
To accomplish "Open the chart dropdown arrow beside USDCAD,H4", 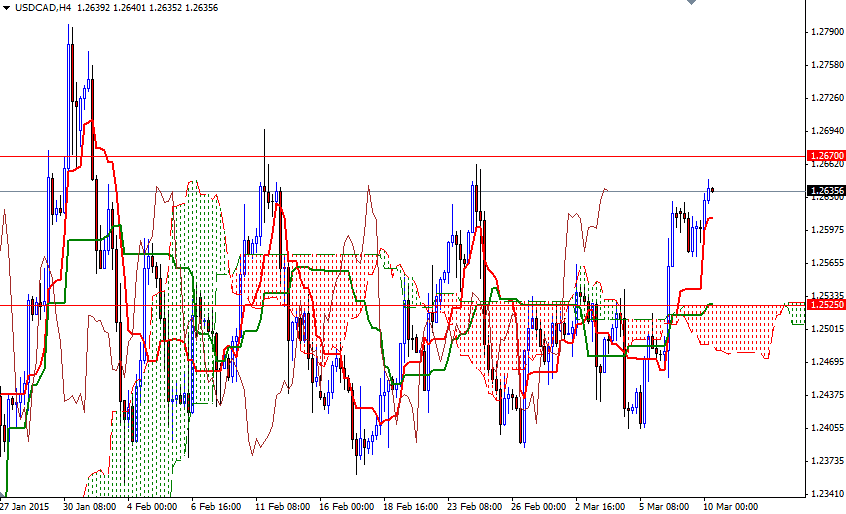I will pyautogui.click(x=6, y=8).
